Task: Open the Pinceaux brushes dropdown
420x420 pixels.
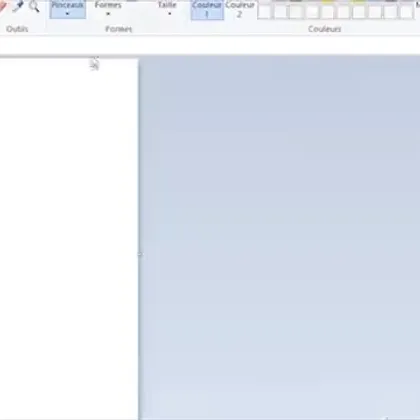Action: coord(67,9)
